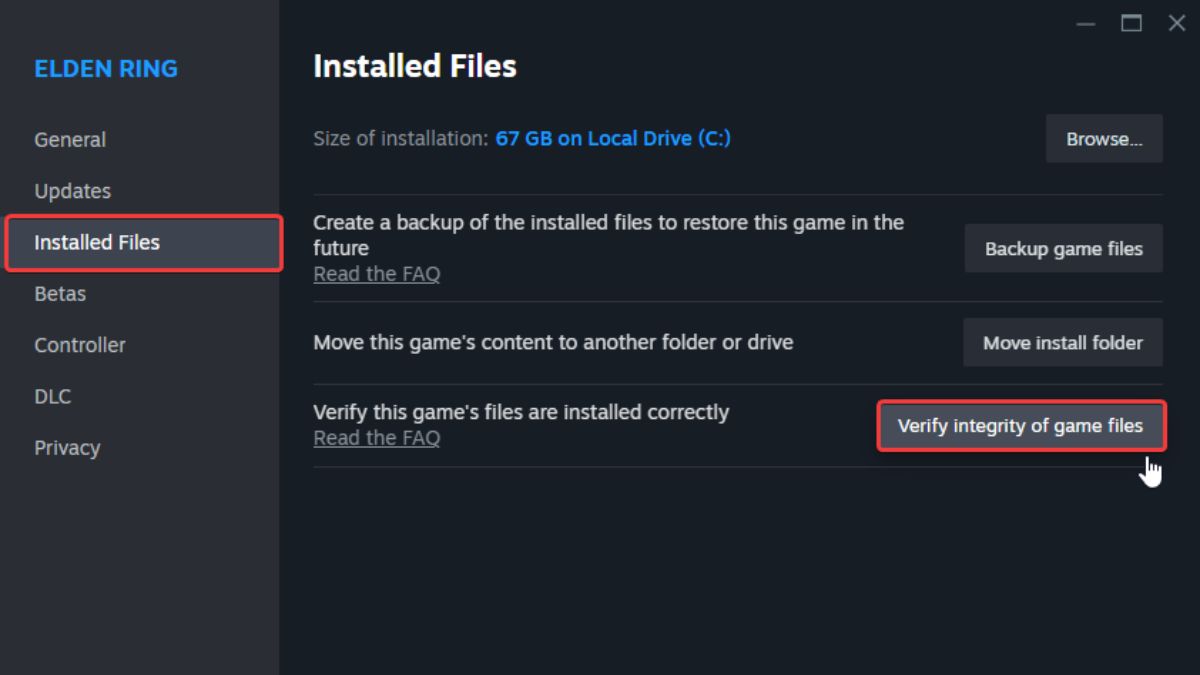Select DLC from the sidebar
Image resolution: width=1200 pixels, height=675 pixels.
[53, 396]
